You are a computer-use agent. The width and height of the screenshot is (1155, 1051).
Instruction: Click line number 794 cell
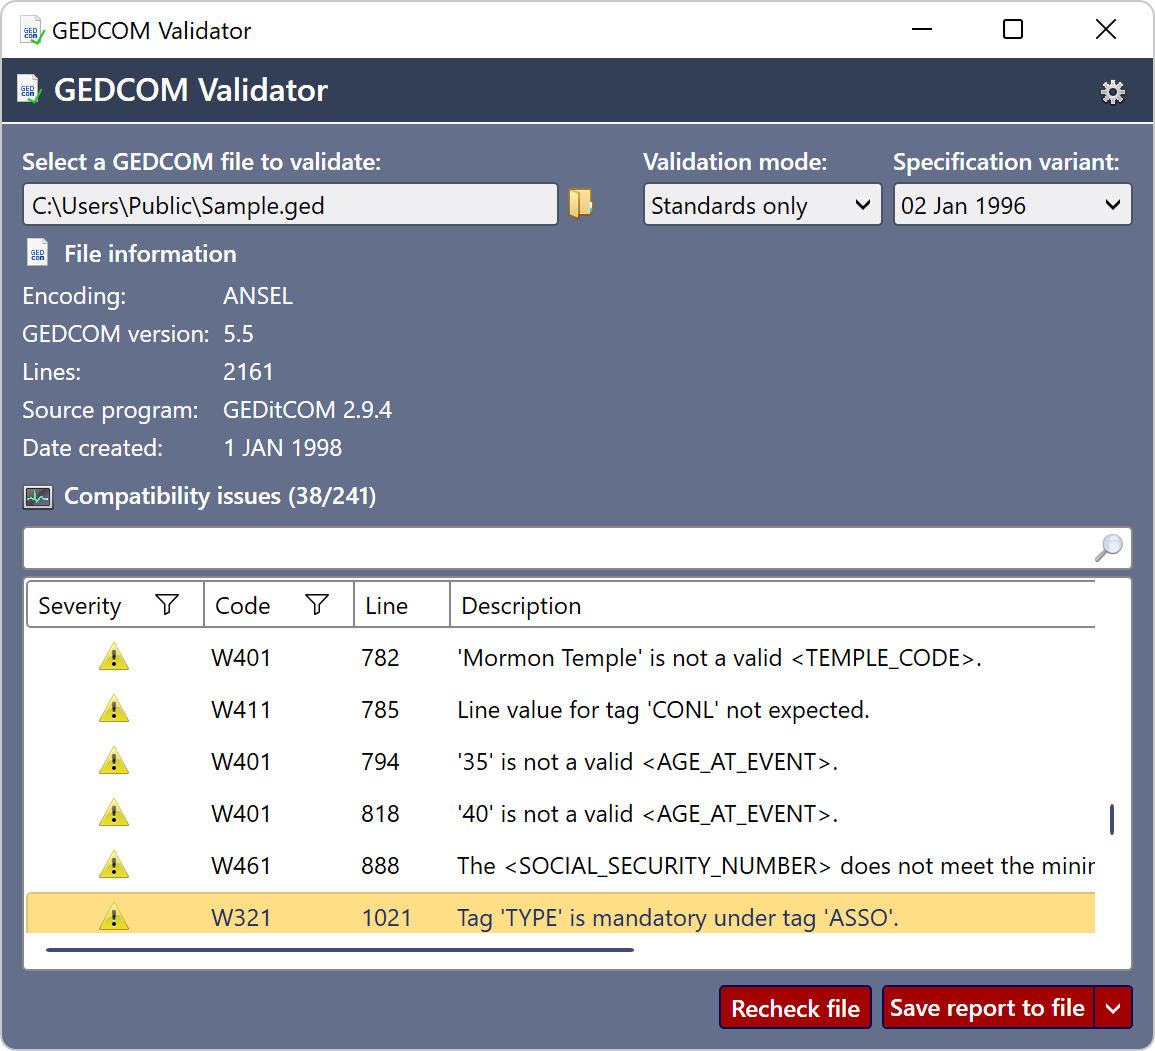click(x=380, y=761)
